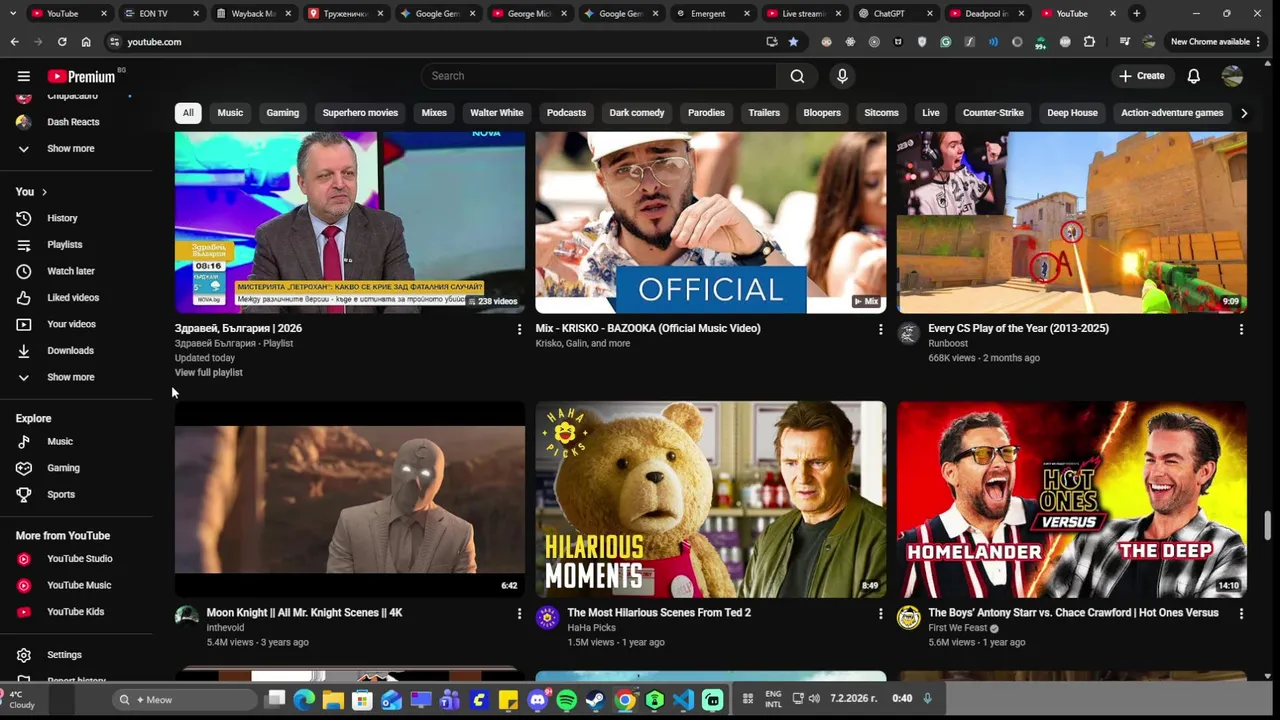Open the Dash Reacts subscription

[x=73, y=122]
